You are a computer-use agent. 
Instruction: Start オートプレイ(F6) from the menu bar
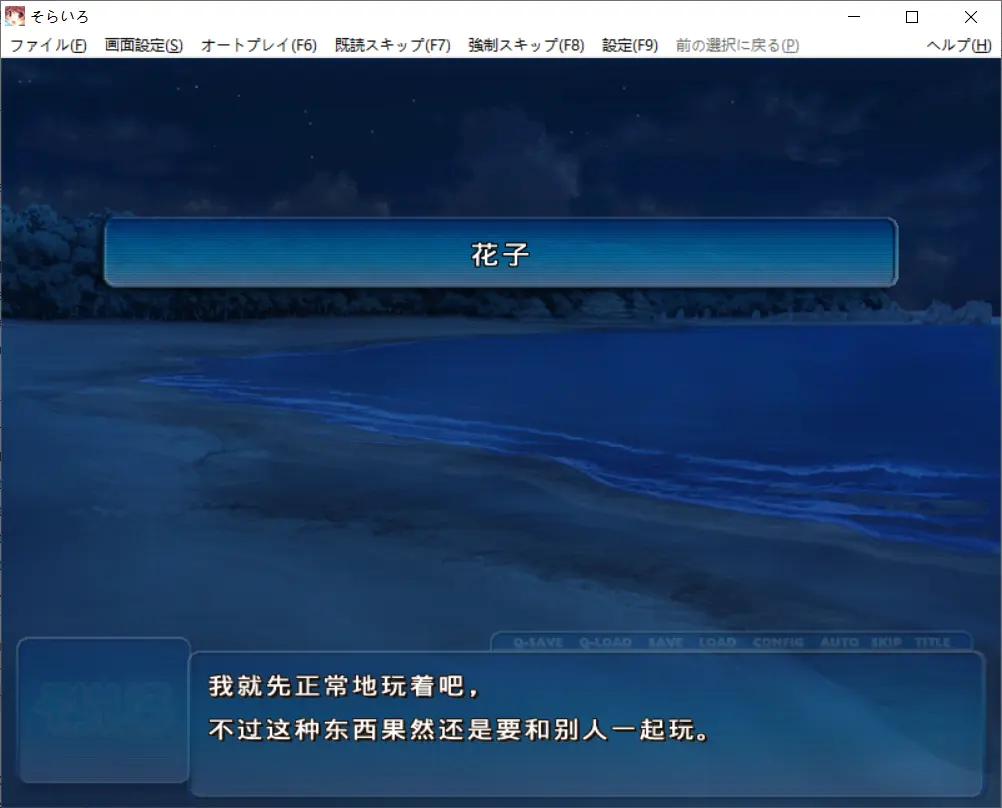click(x=259, y=45)
